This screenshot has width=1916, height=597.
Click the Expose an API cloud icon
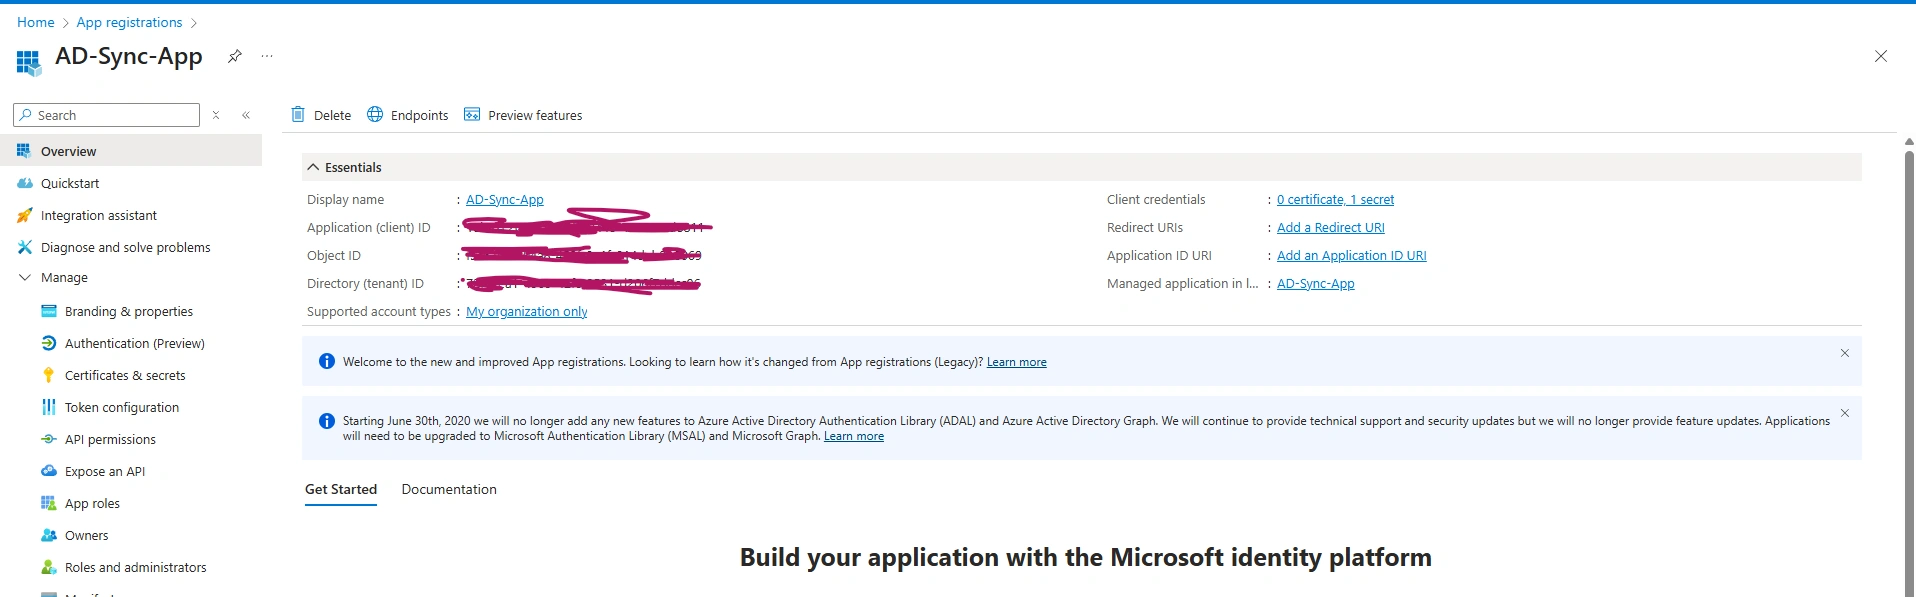(49, 471)
